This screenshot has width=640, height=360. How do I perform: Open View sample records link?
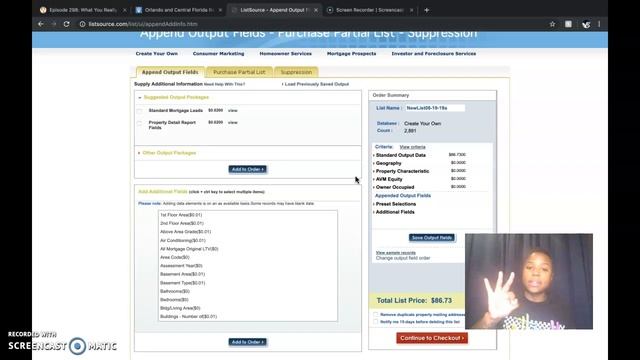pyautogui.click(x=396, y=253)
